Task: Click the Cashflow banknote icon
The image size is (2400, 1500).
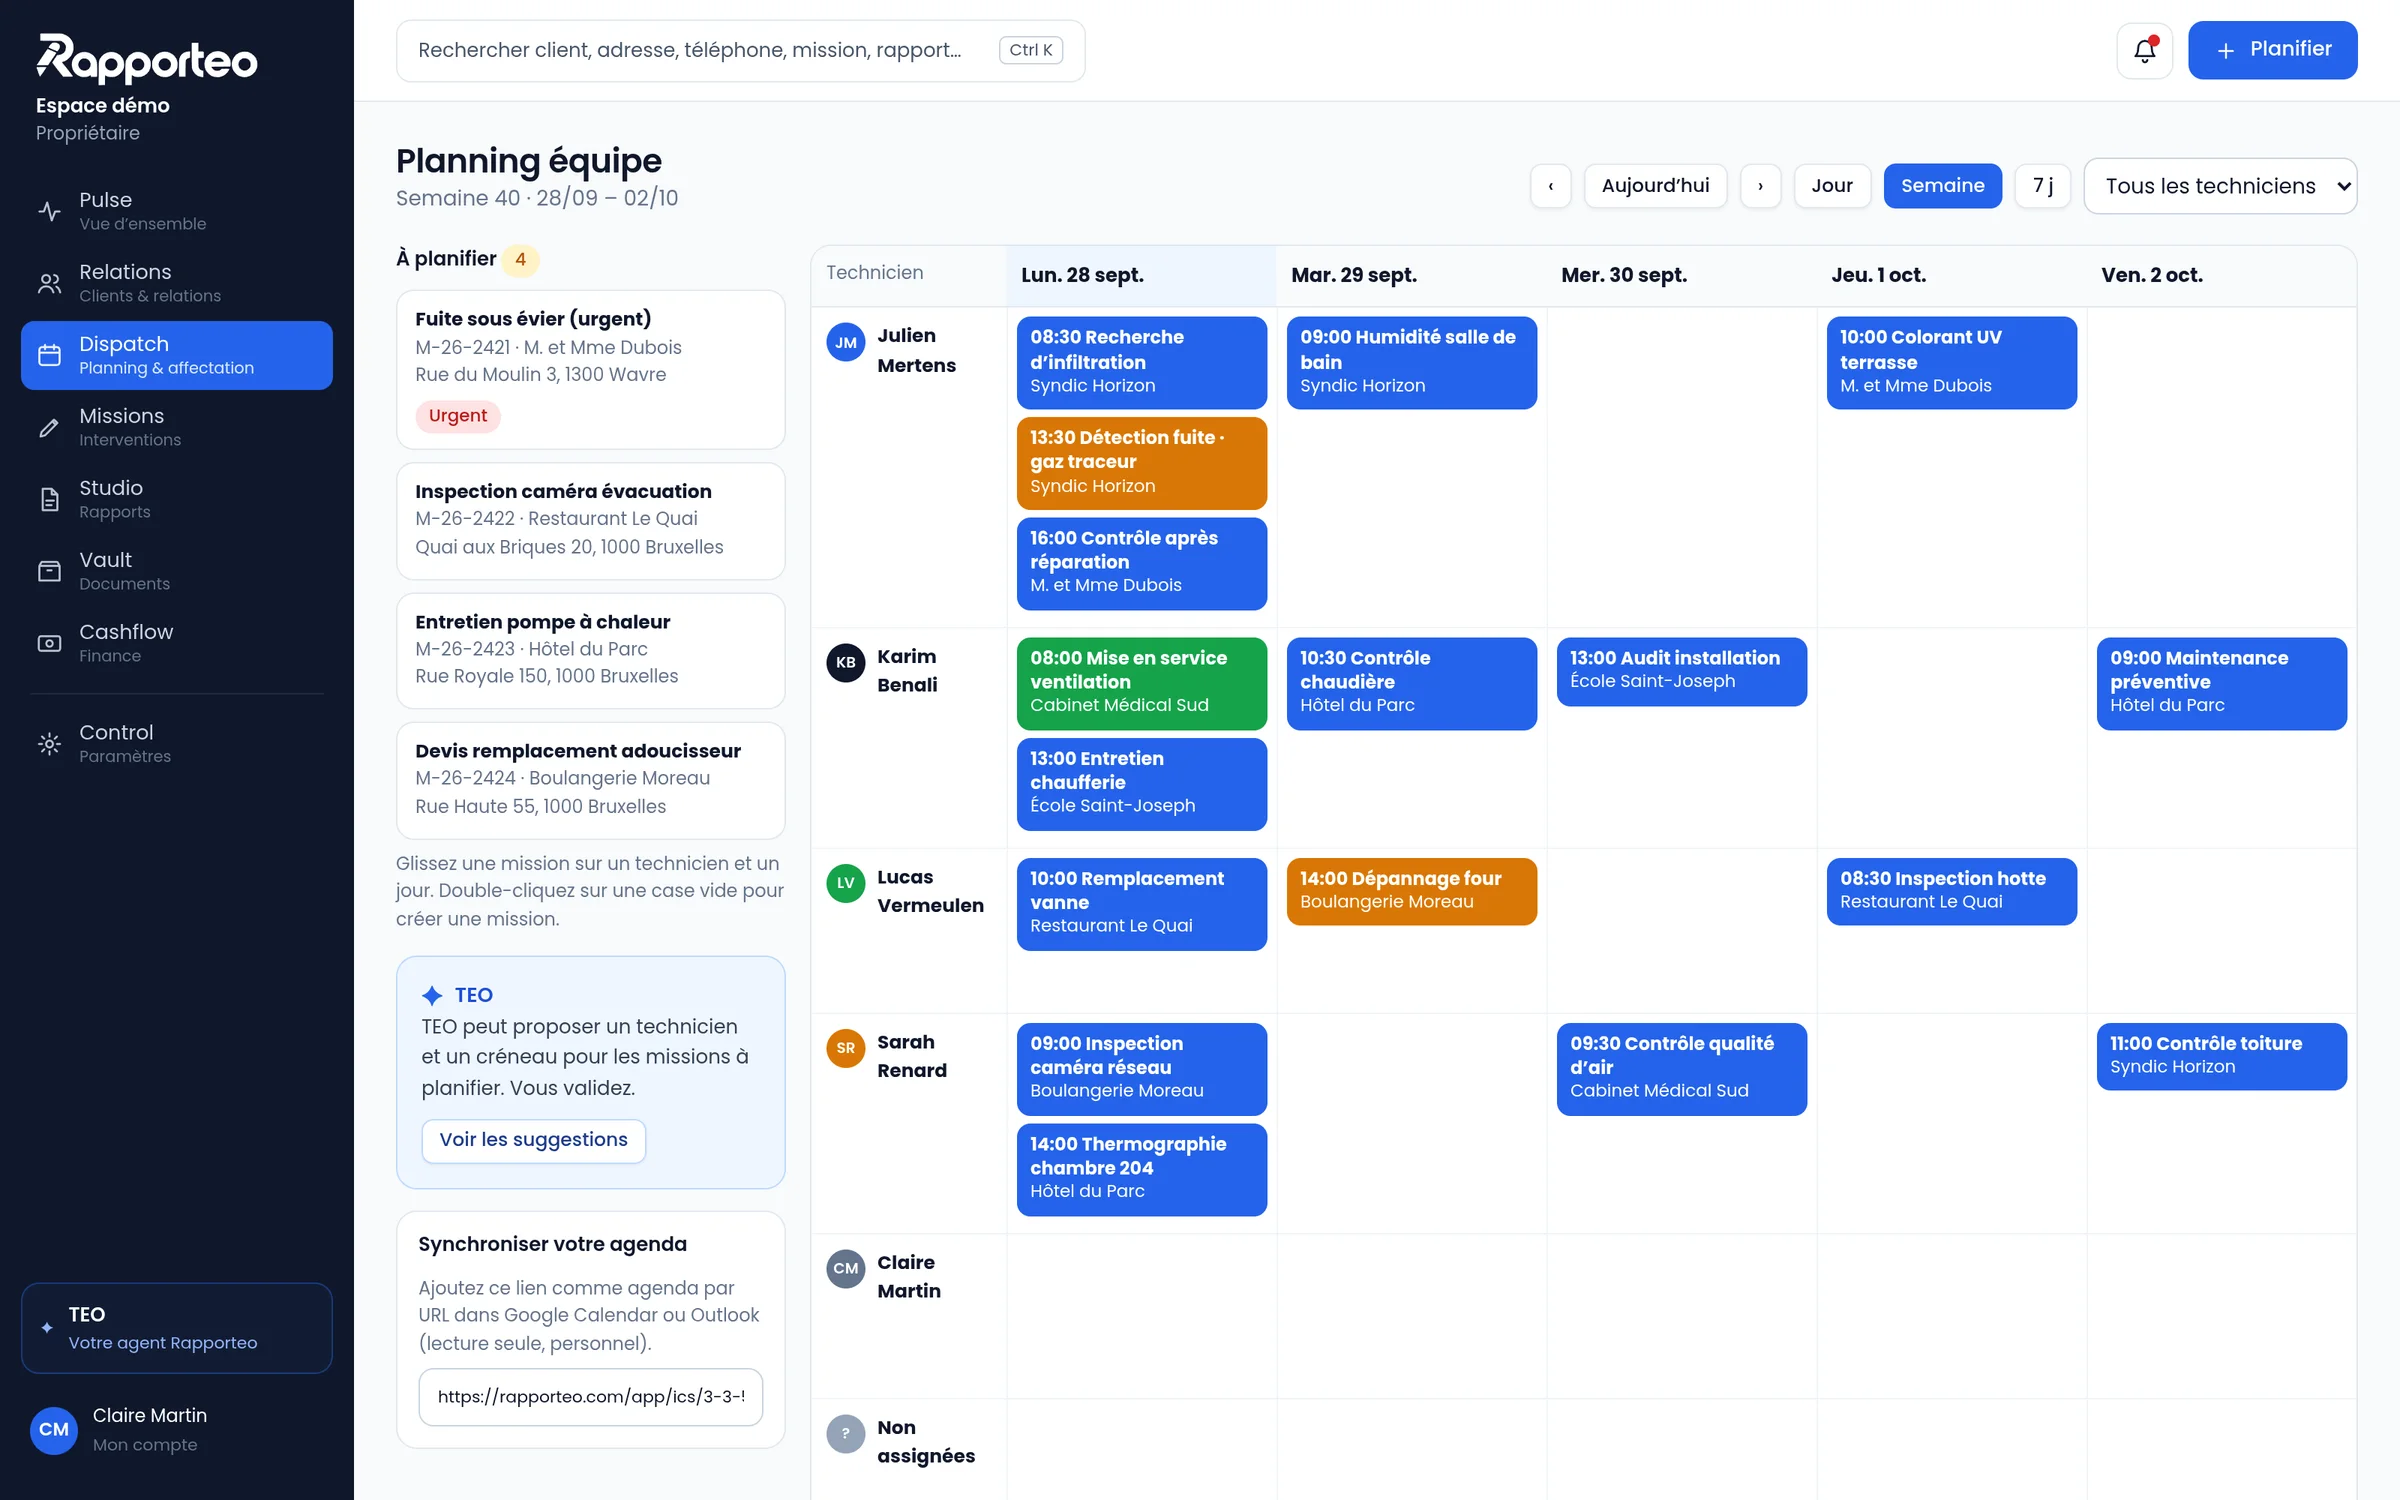Action: point(49,643)
